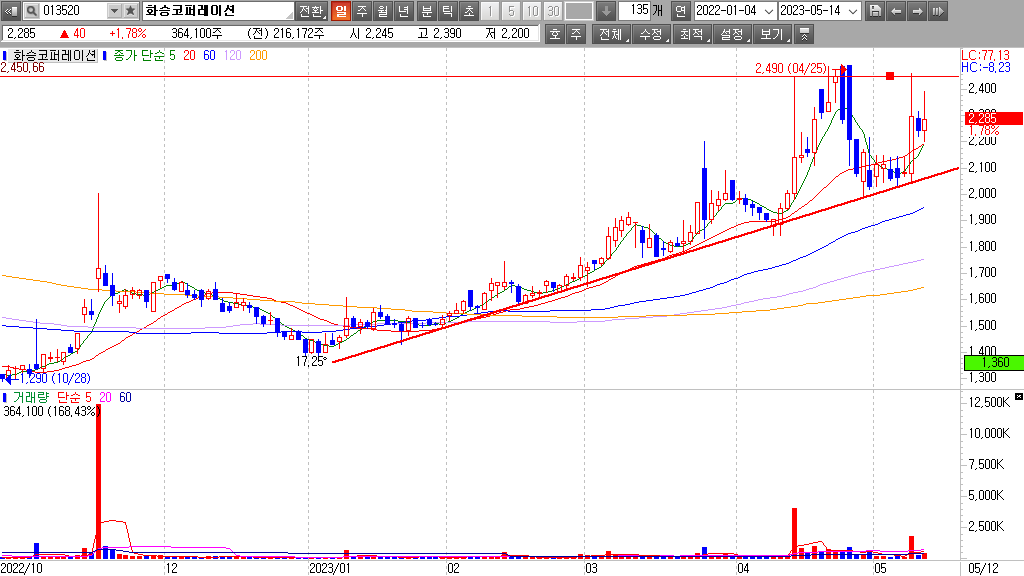Click the 호 quote button
Viewport: 1024px width, 576px height.
pyautogui.click(x=554, y=34)
